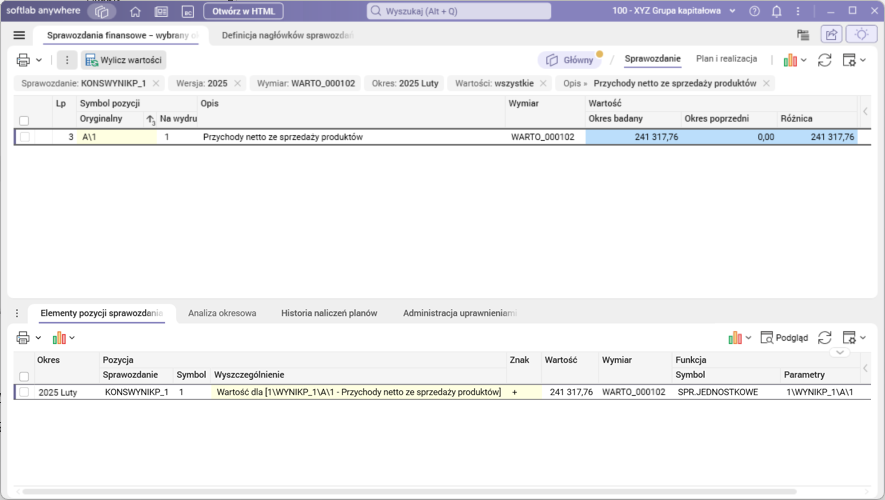Open print dropdown arrow in upper toolbar

(x=39, y=60)
